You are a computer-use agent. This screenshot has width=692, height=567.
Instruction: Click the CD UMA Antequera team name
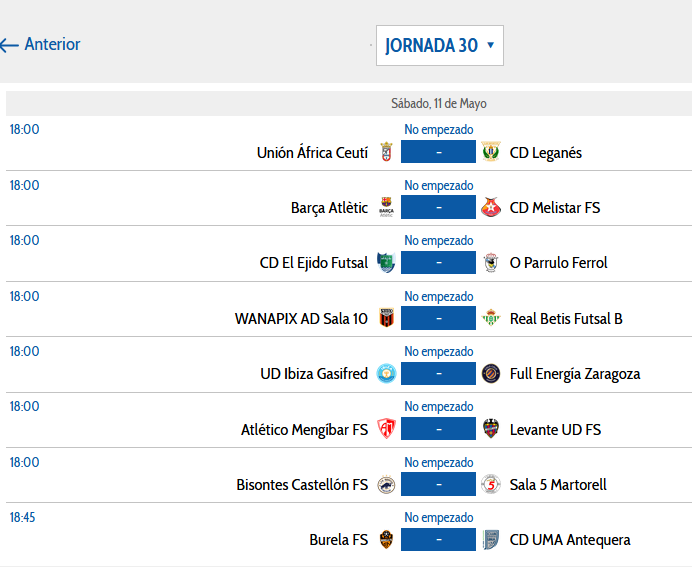pyautogui.click(x=570, y=540)
